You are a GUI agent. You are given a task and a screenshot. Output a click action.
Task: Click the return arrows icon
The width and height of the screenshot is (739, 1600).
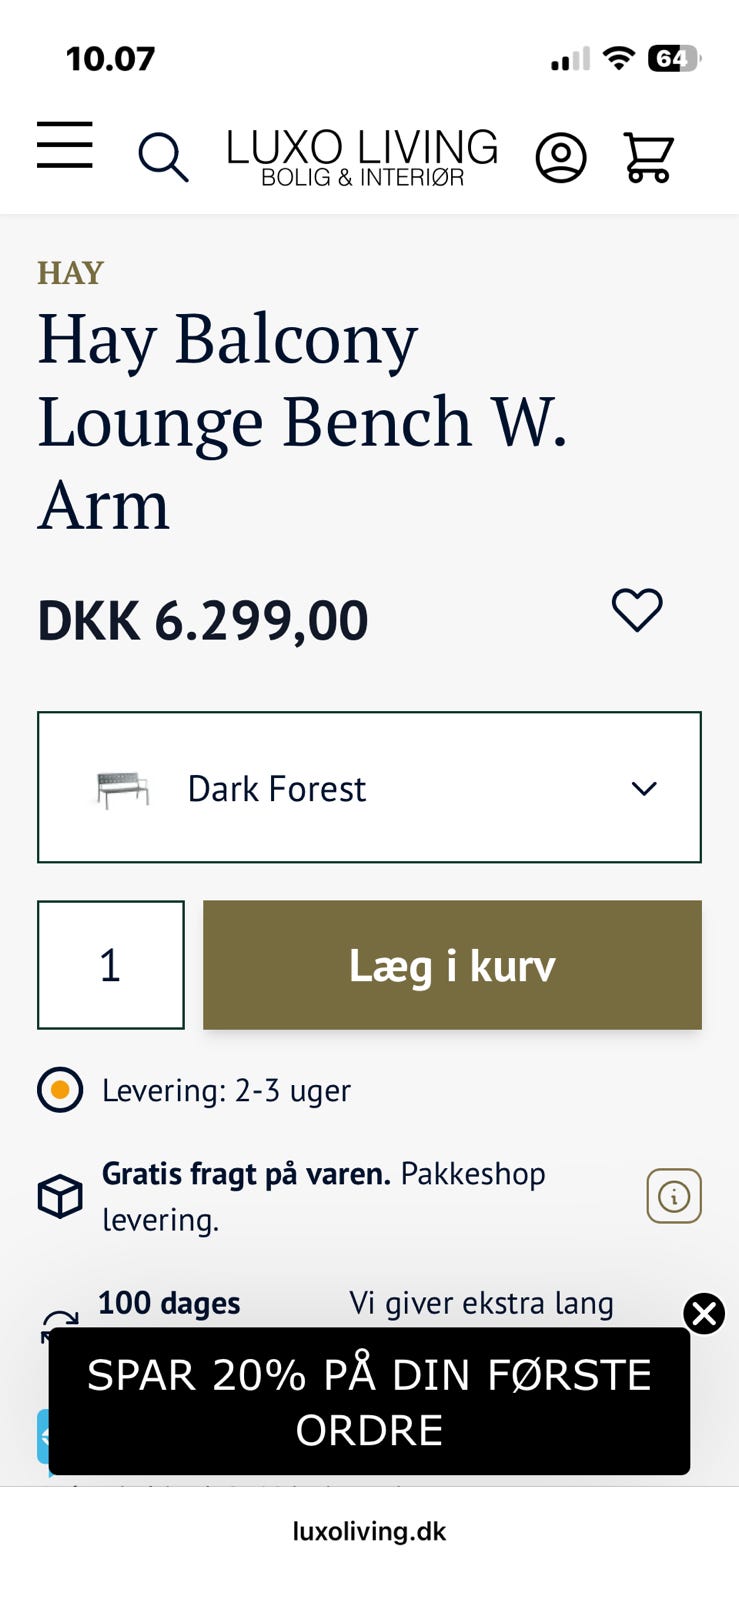pyautogui.click(x=59, y=1324)
